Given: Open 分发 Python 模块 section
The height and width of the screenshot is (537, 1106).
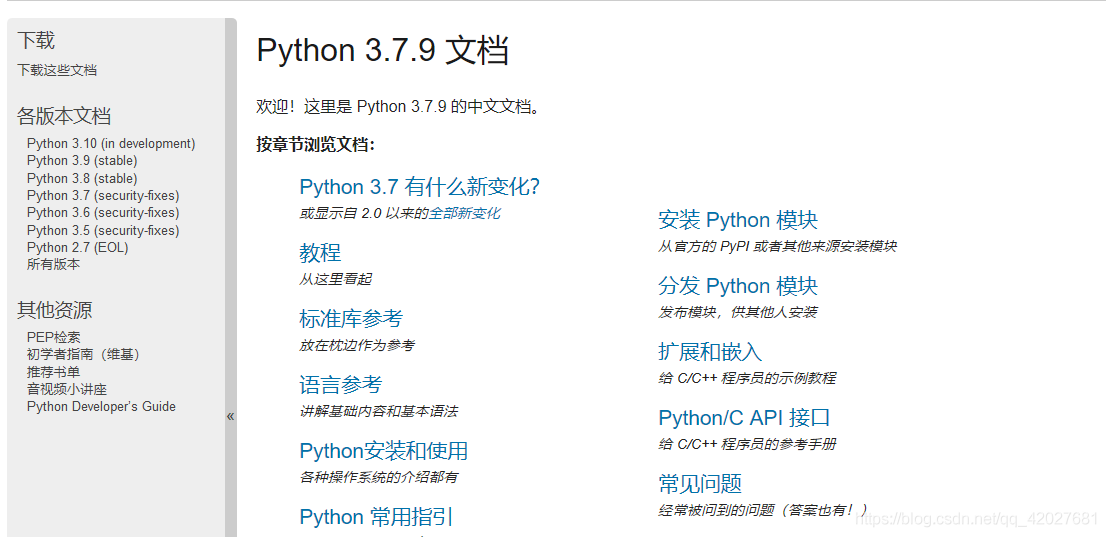Looking at the screenshot, I should 738,286.
